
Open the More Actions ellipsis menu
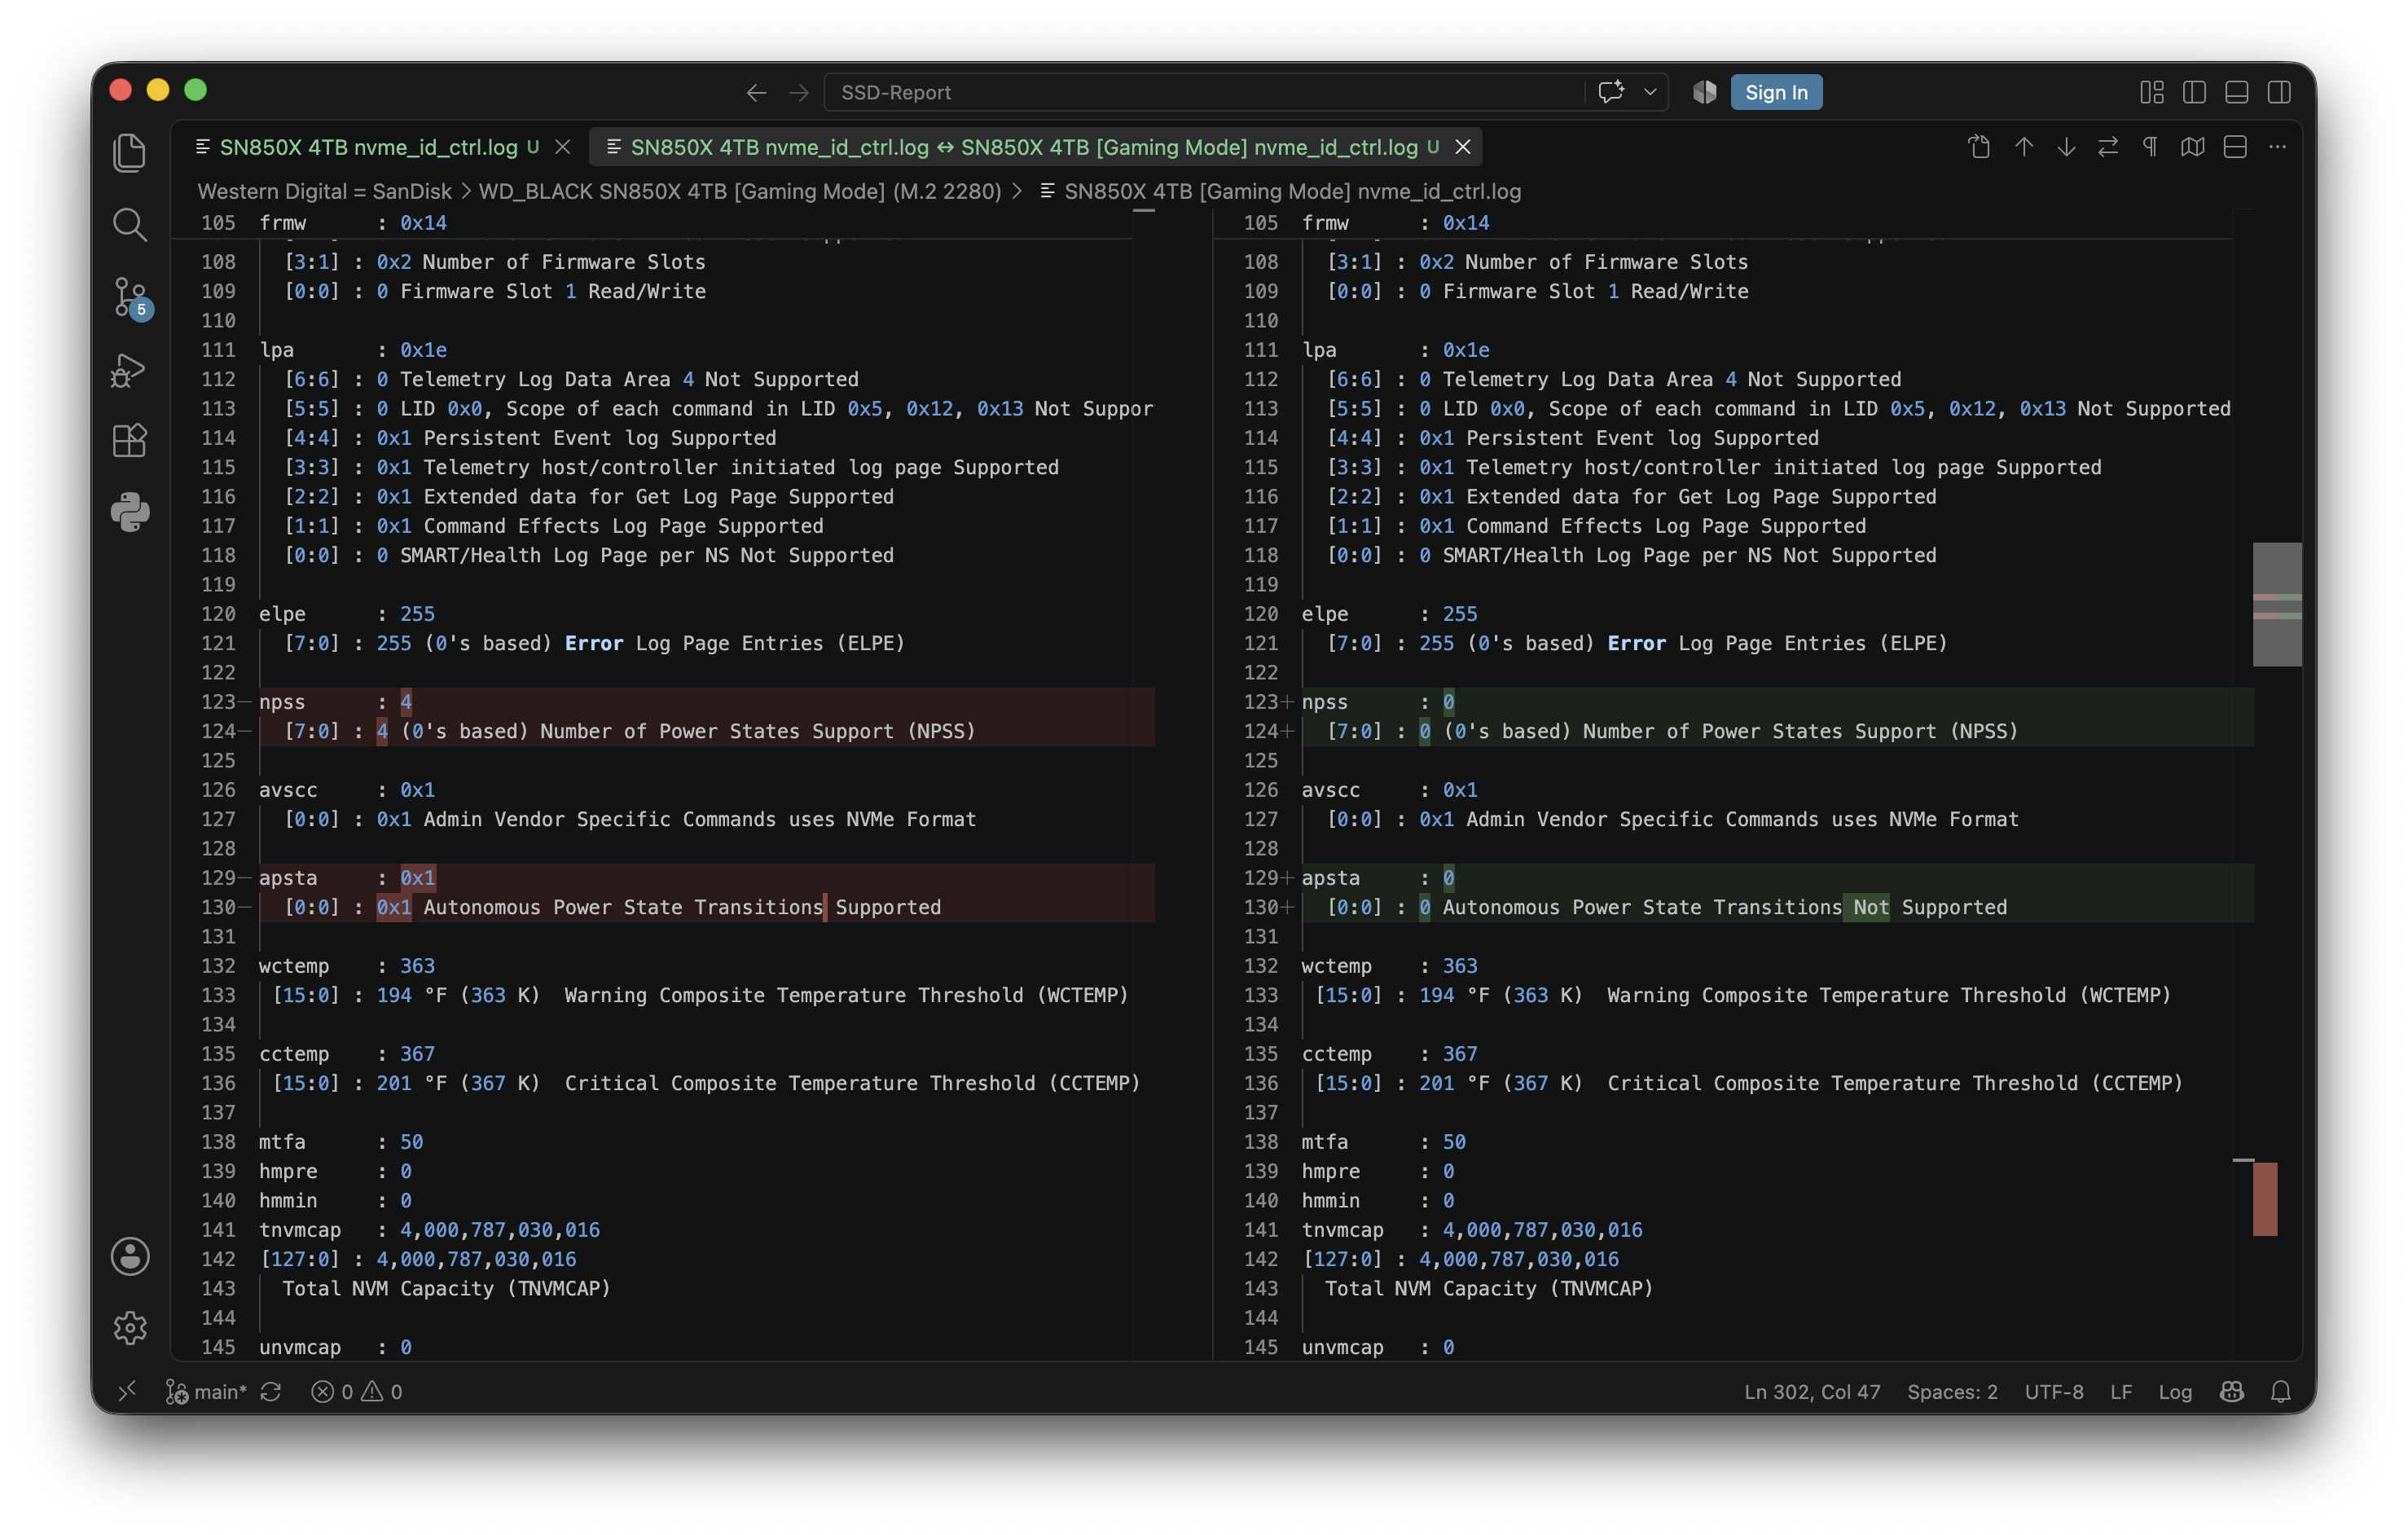2277,147
